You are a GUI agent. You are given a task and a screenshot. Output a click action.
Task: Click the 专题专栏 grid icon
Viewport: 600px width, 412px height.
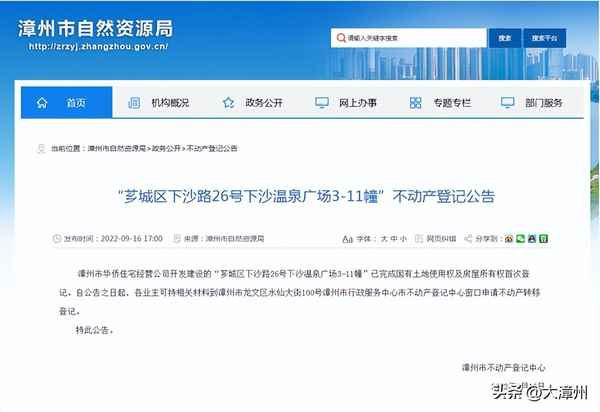(416, 103)
